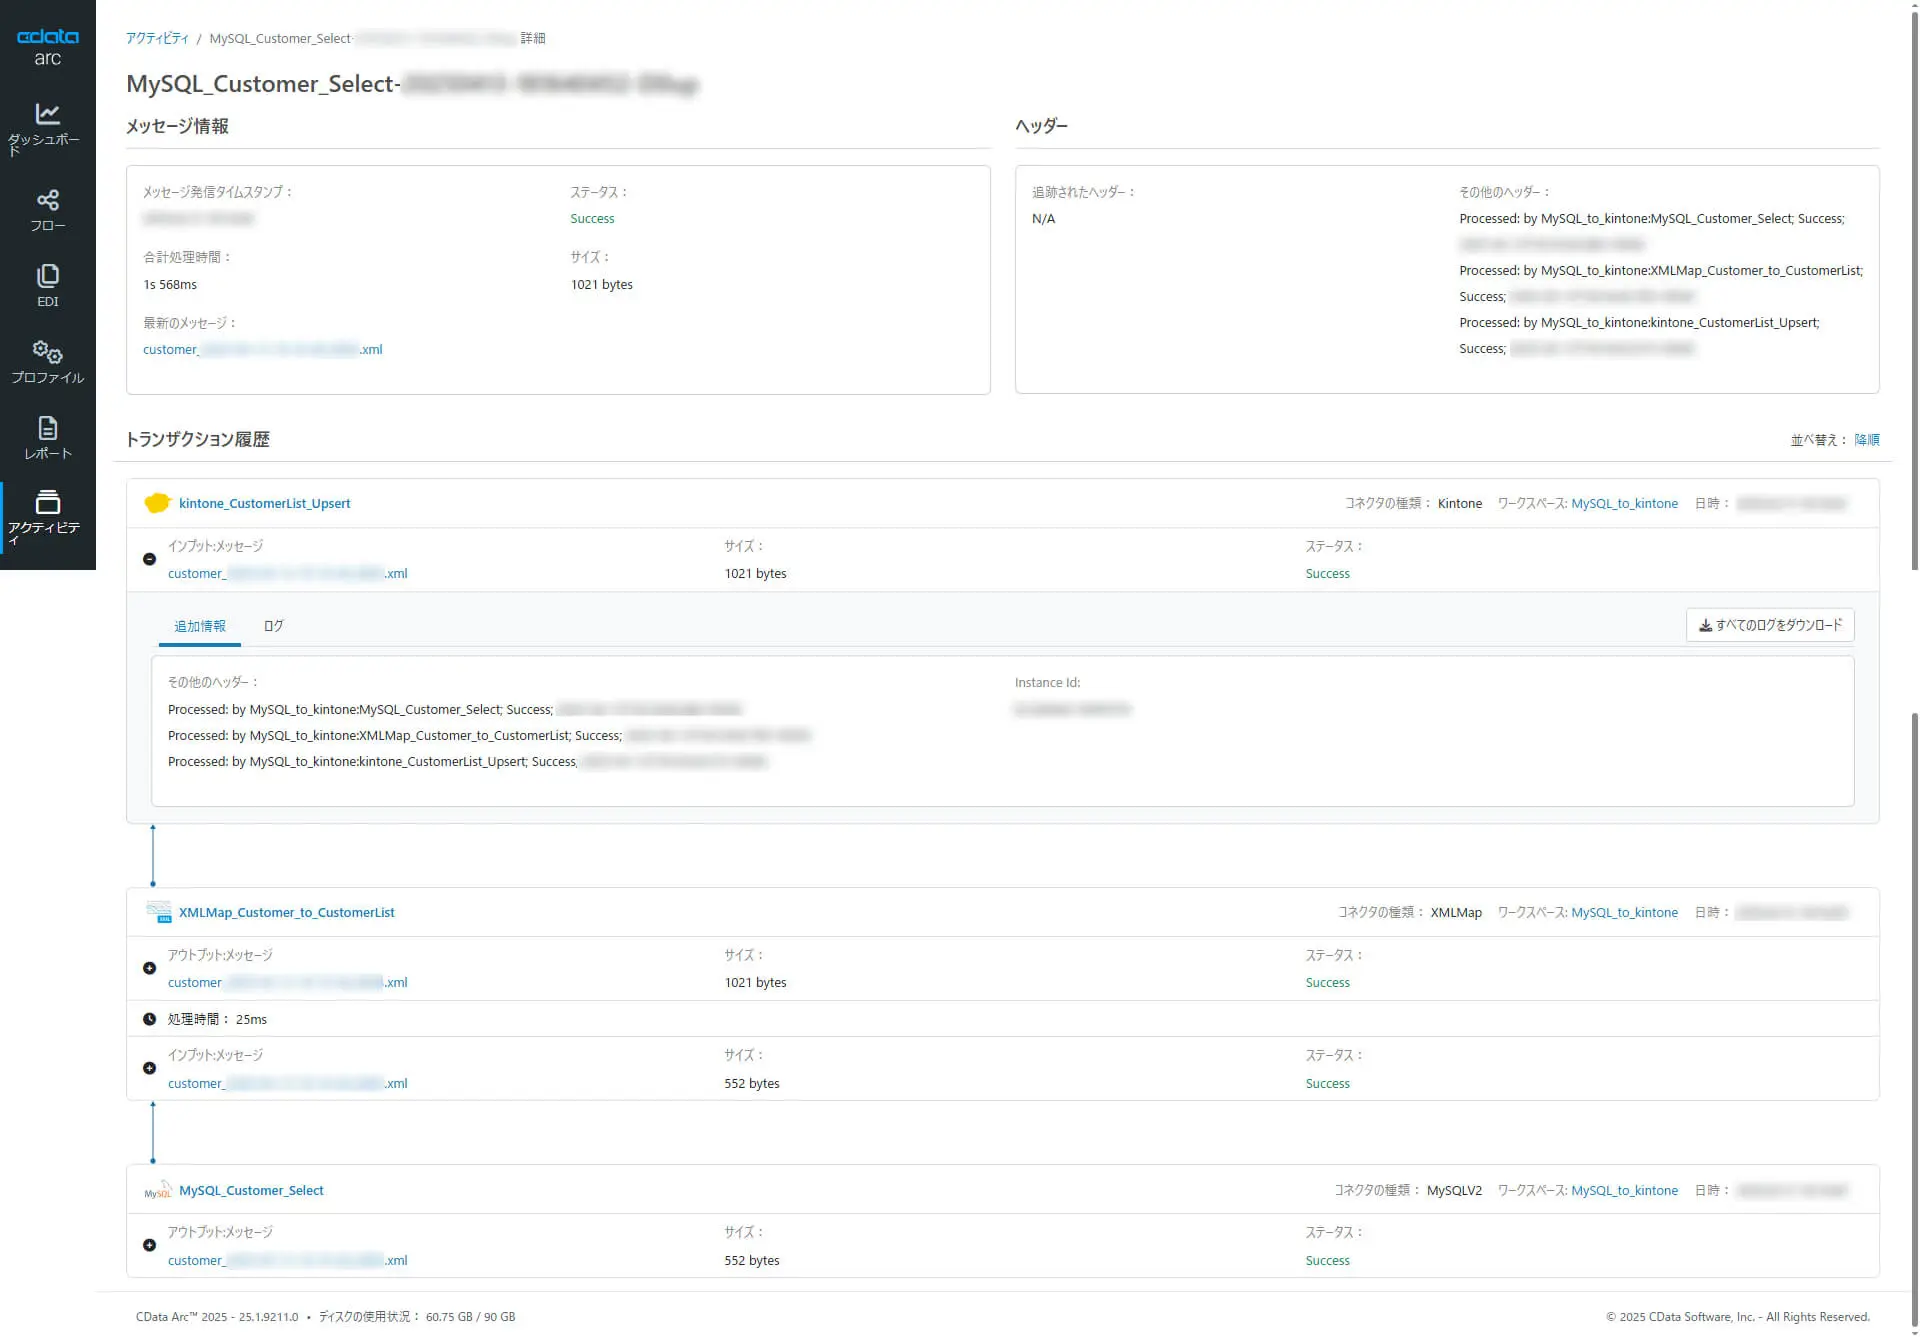Viewport: 1920px width, 1339px height.
Task: Click the CData Arc logo
Action: (x=47, y=46)
